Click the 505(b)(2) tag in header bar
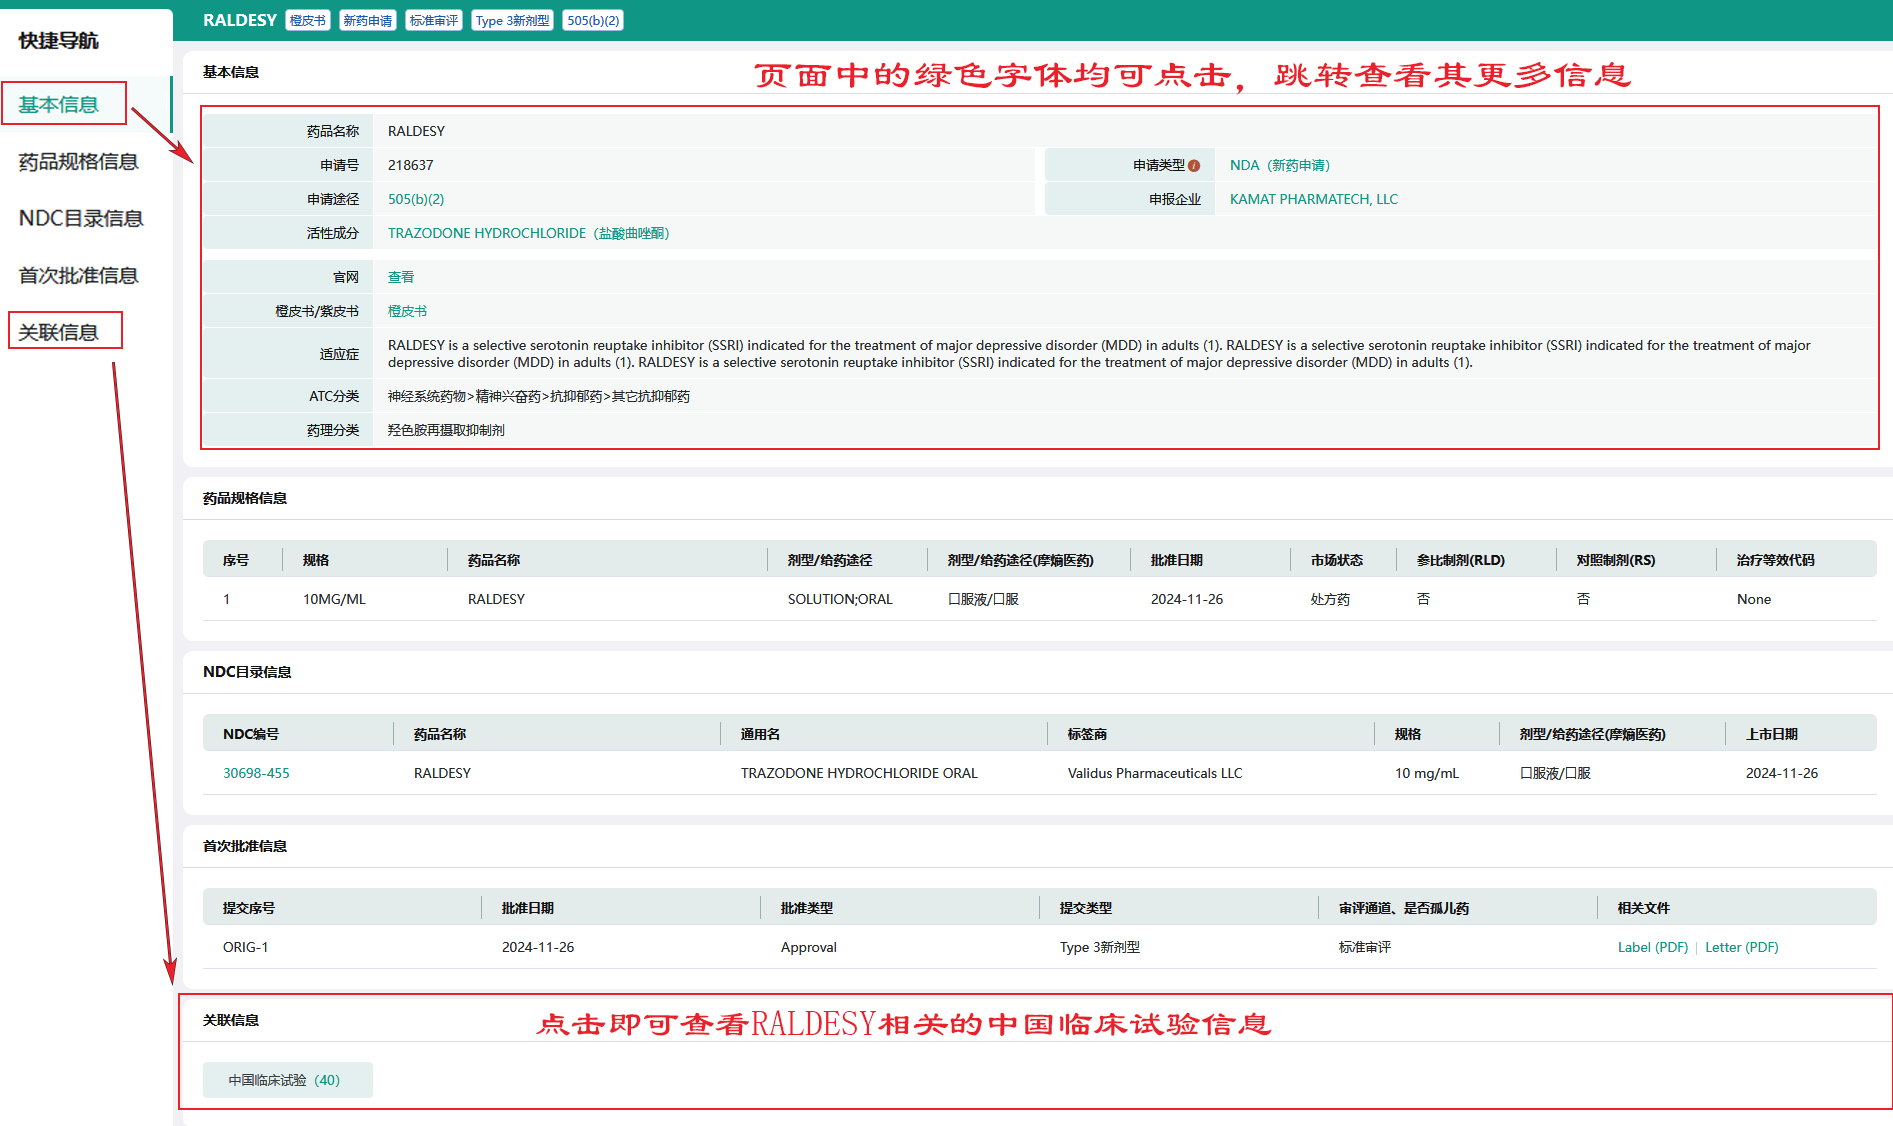 [593, 21]
